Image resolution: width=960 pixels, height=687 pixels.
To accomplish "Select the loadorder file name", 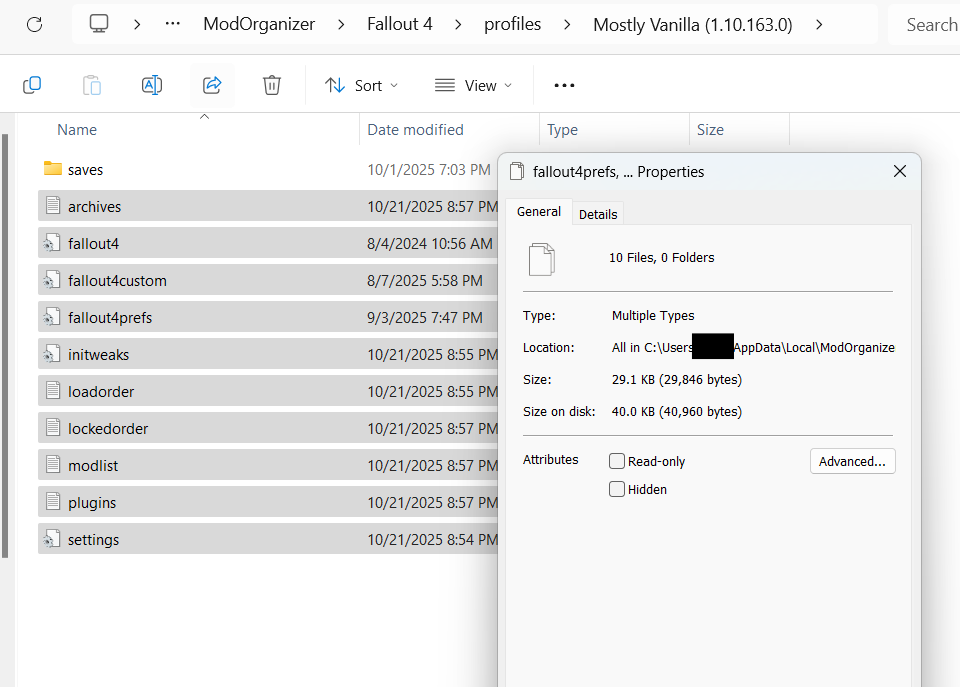I will [x=100, y=392].
